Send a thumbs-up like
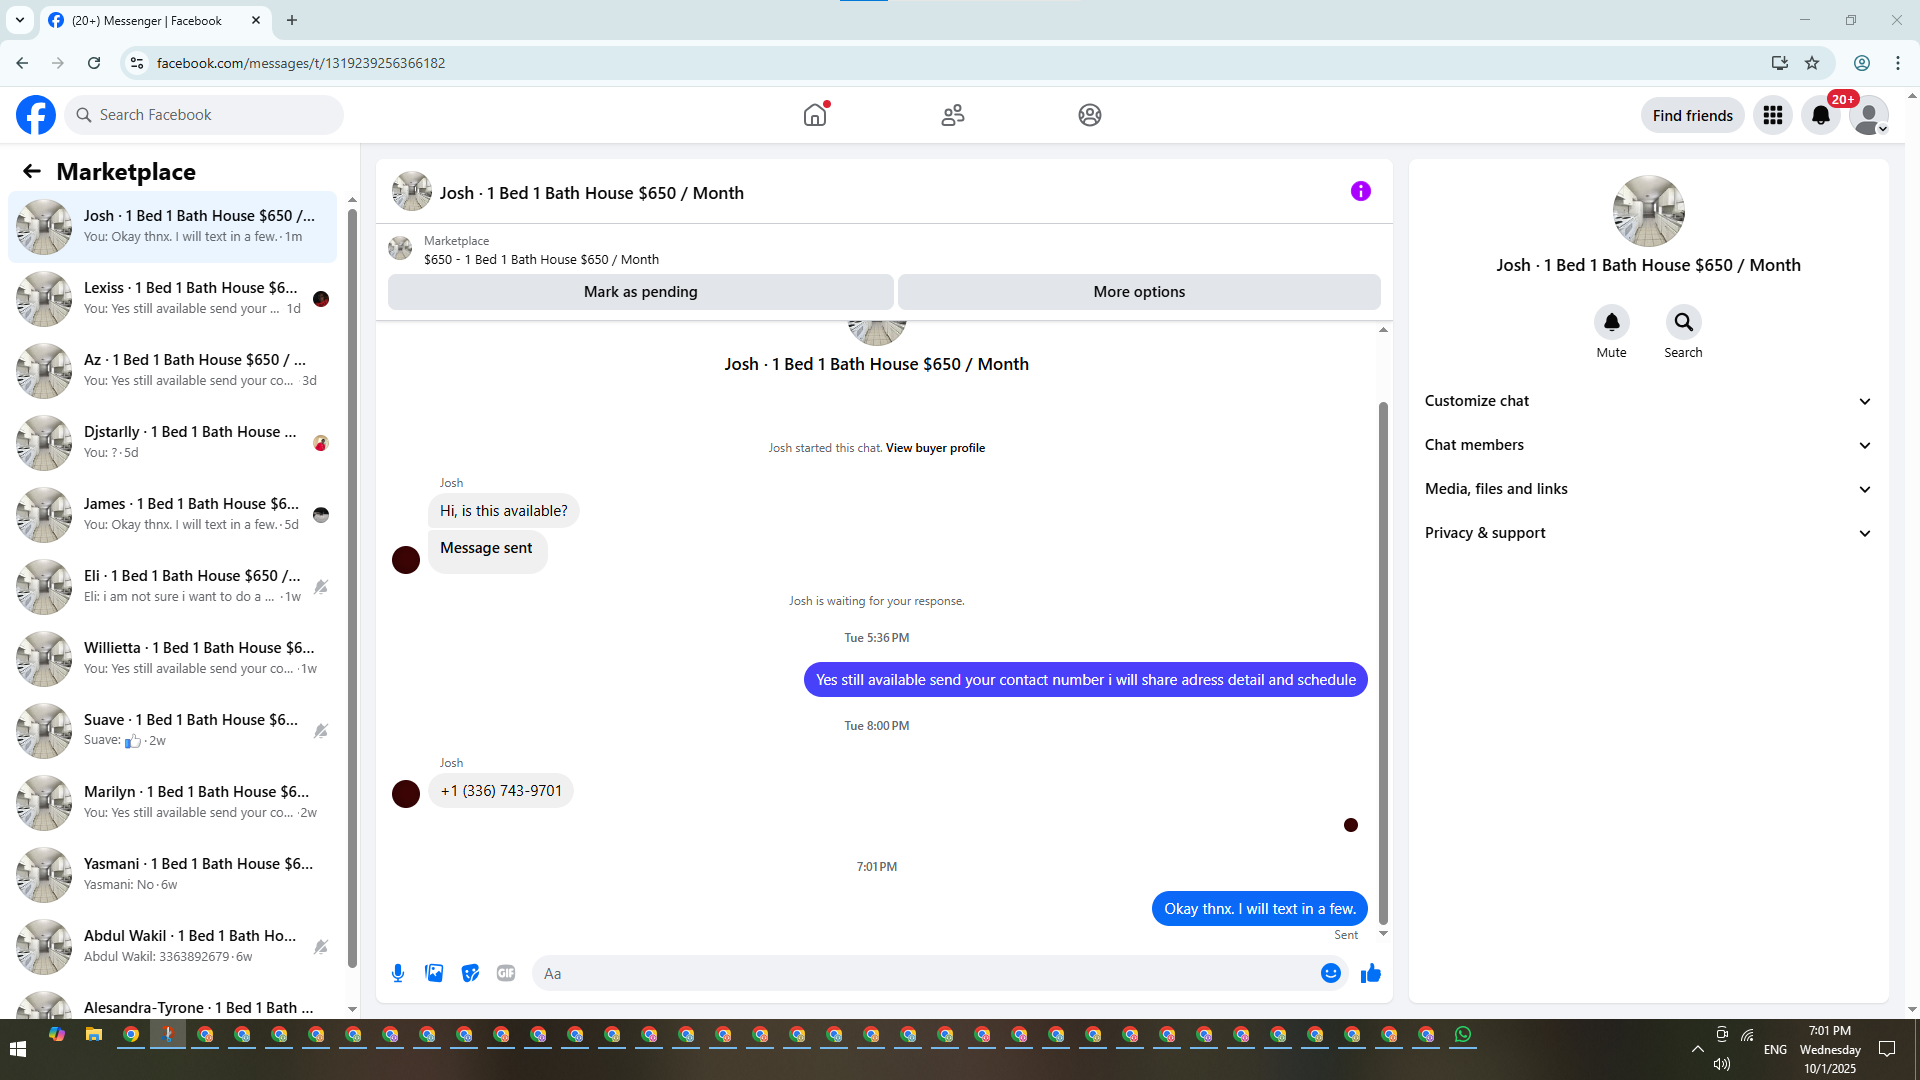The image size is (1920, 1080). click(x=1371, y=973)
